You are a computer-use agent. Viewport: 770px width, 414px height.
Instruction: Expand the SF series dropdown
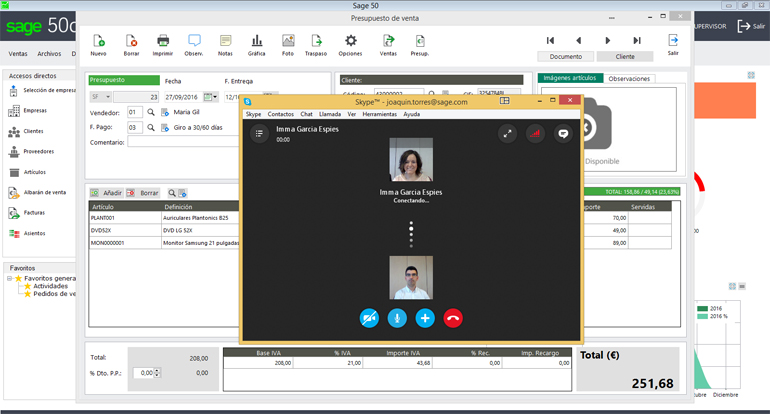tap(107, 97)
